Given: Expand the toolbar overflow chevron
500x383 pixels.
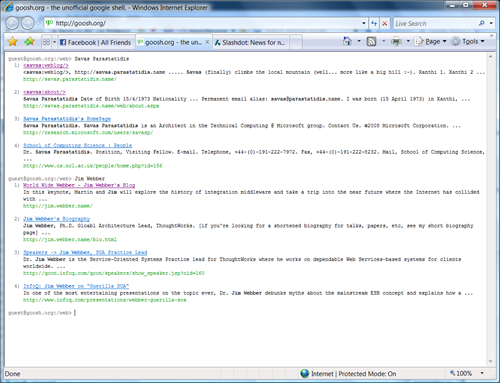Looking at the screenshot, I should pyautogui.click(x=492, y=35).
